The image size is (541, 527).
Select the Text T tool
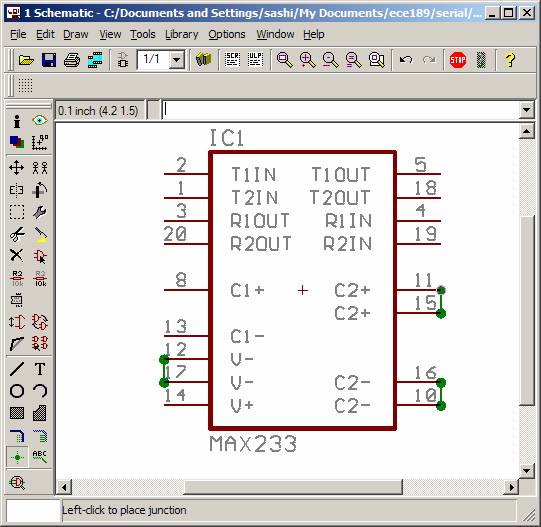(40, 369)
